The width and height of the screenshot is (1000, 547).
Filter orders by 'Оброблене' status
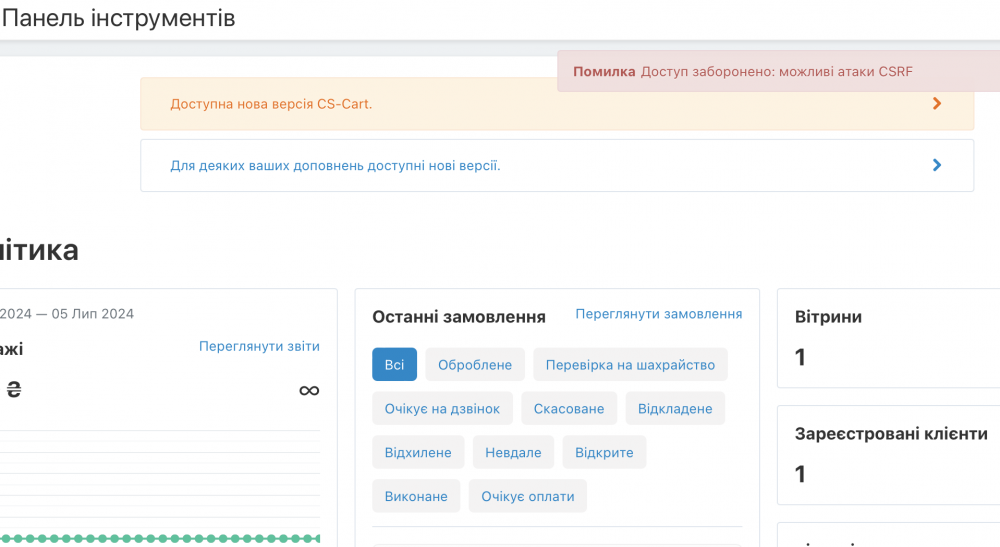point(475,365)
